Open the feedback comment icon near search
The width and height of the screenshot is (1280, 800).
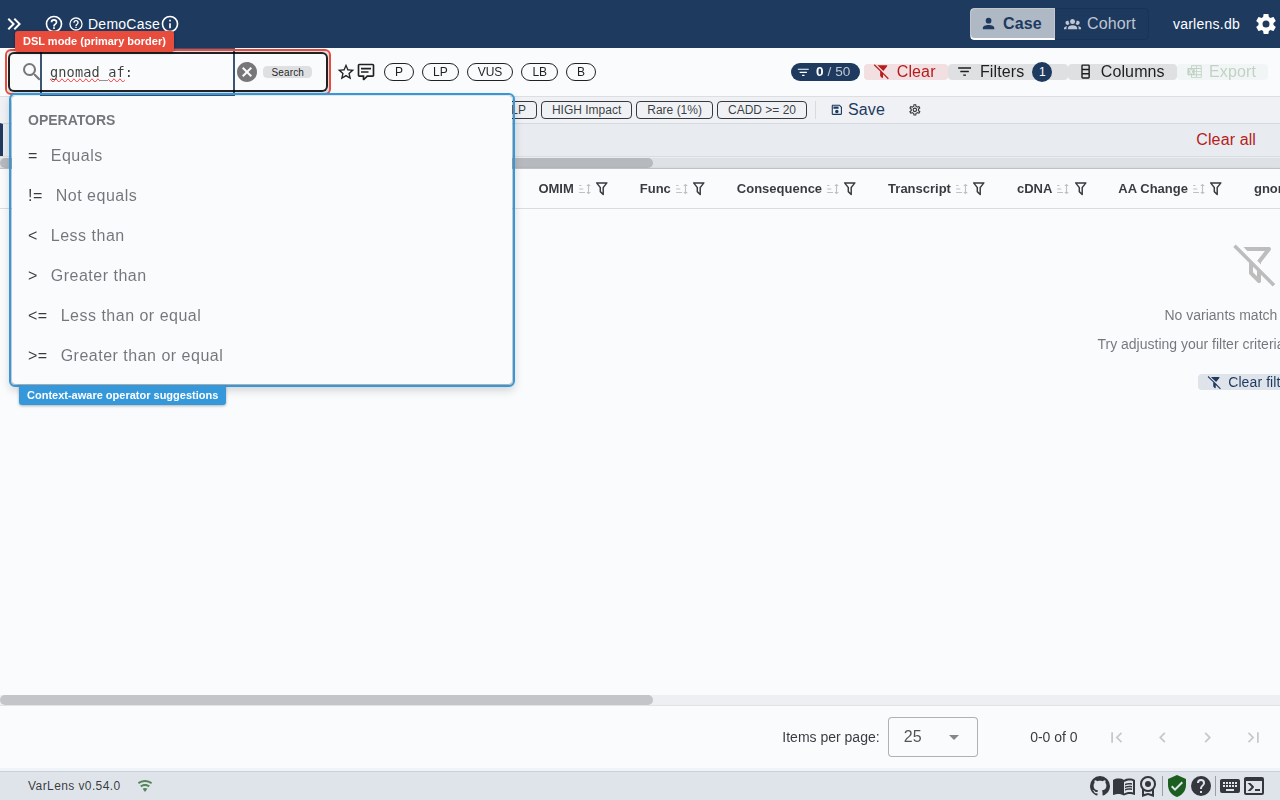(364, 71)
